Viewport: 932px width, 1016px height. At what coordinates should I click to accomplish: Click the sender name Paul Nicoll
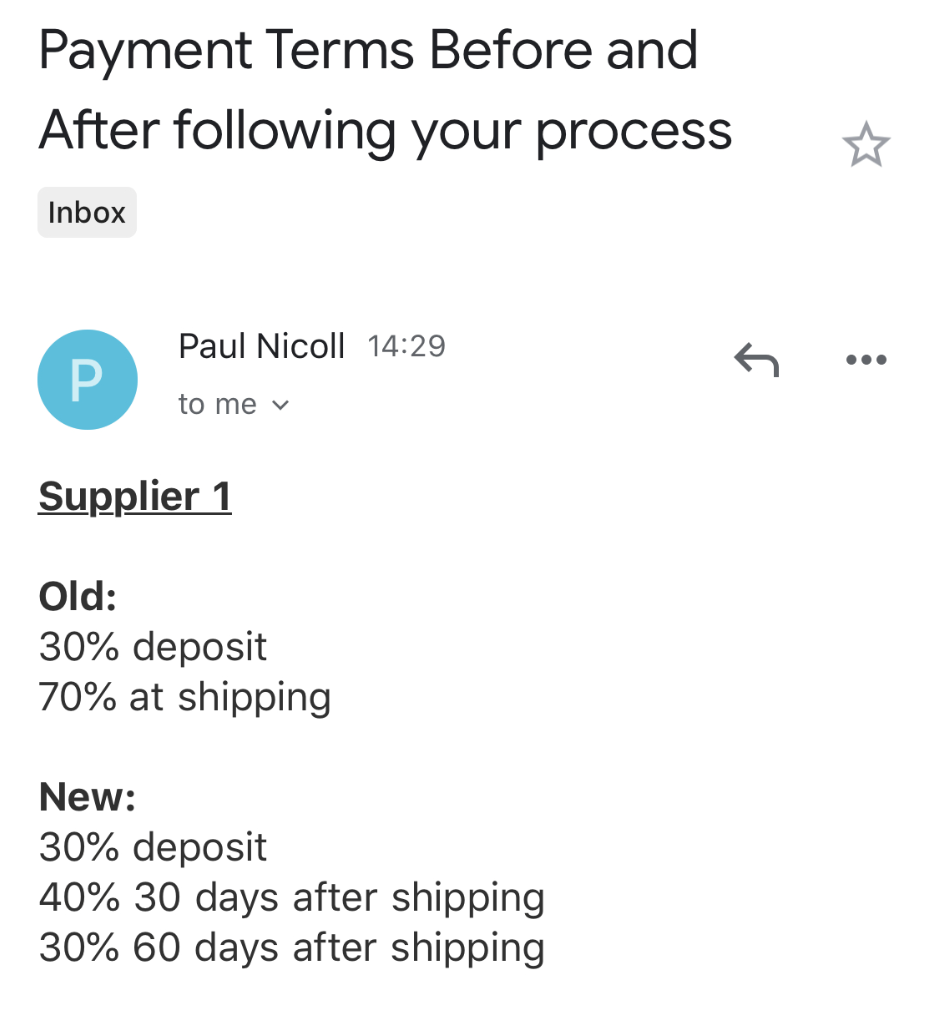261,345
